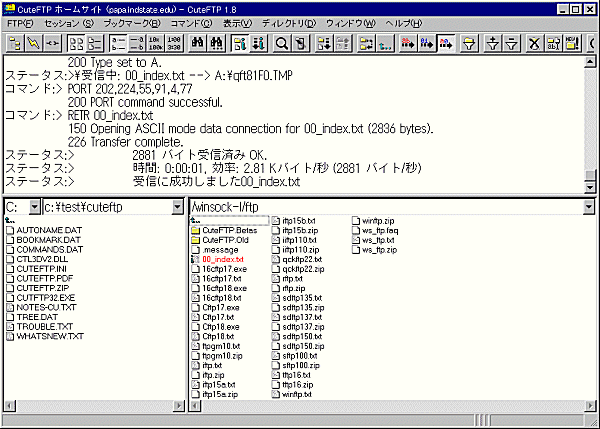Click the folder Filter funnel icon
This screenshot has height=429, width=600.
[469, 44]
